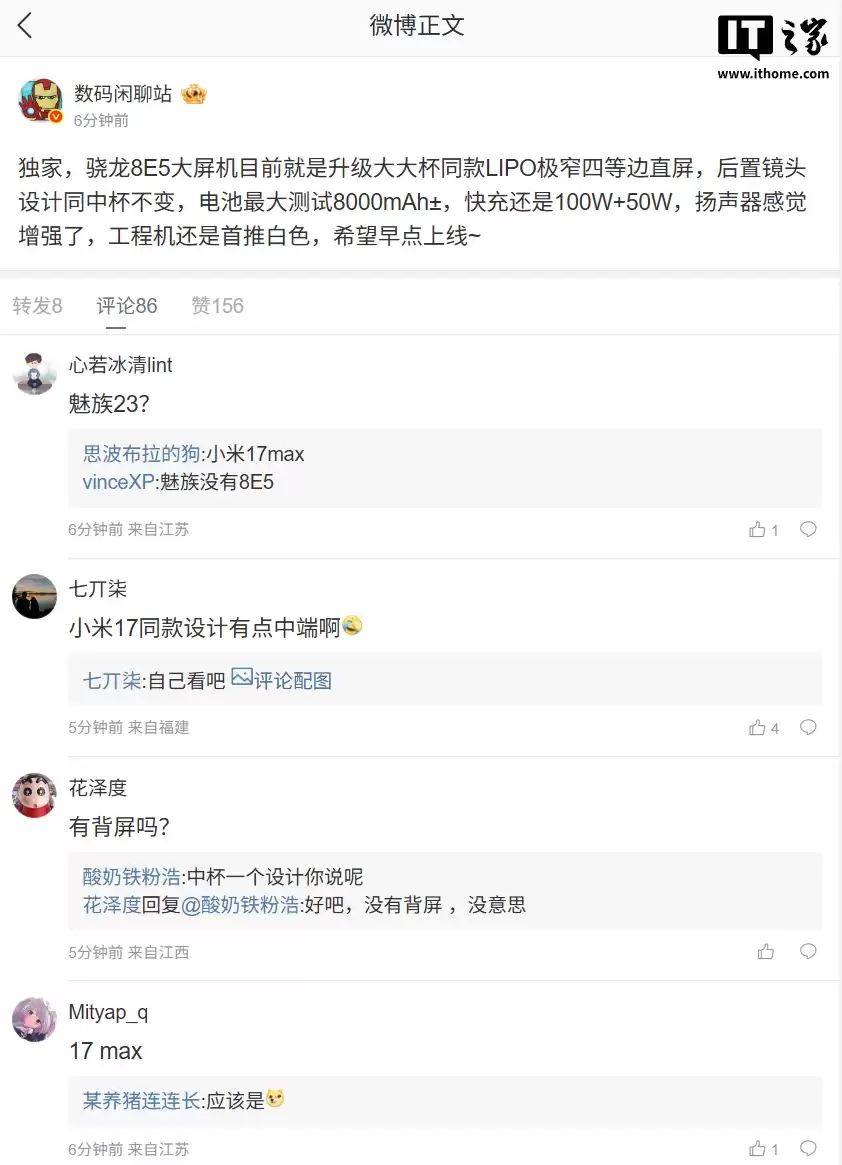Click the back arrow at top left
The image size is (842, 1165).
pos(25,27)
